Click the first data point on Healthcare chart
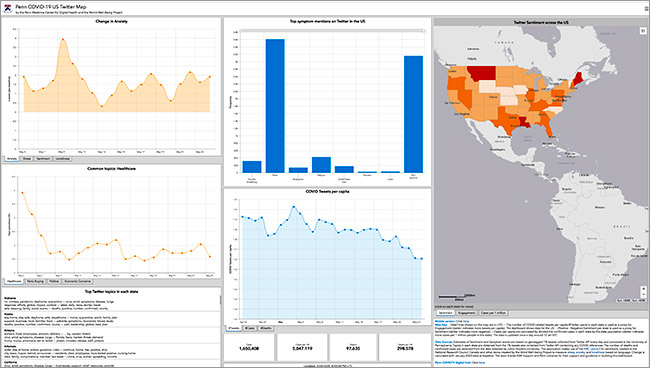Image resolution: width=650 pixels, height=368 pixels. [22, 193]
